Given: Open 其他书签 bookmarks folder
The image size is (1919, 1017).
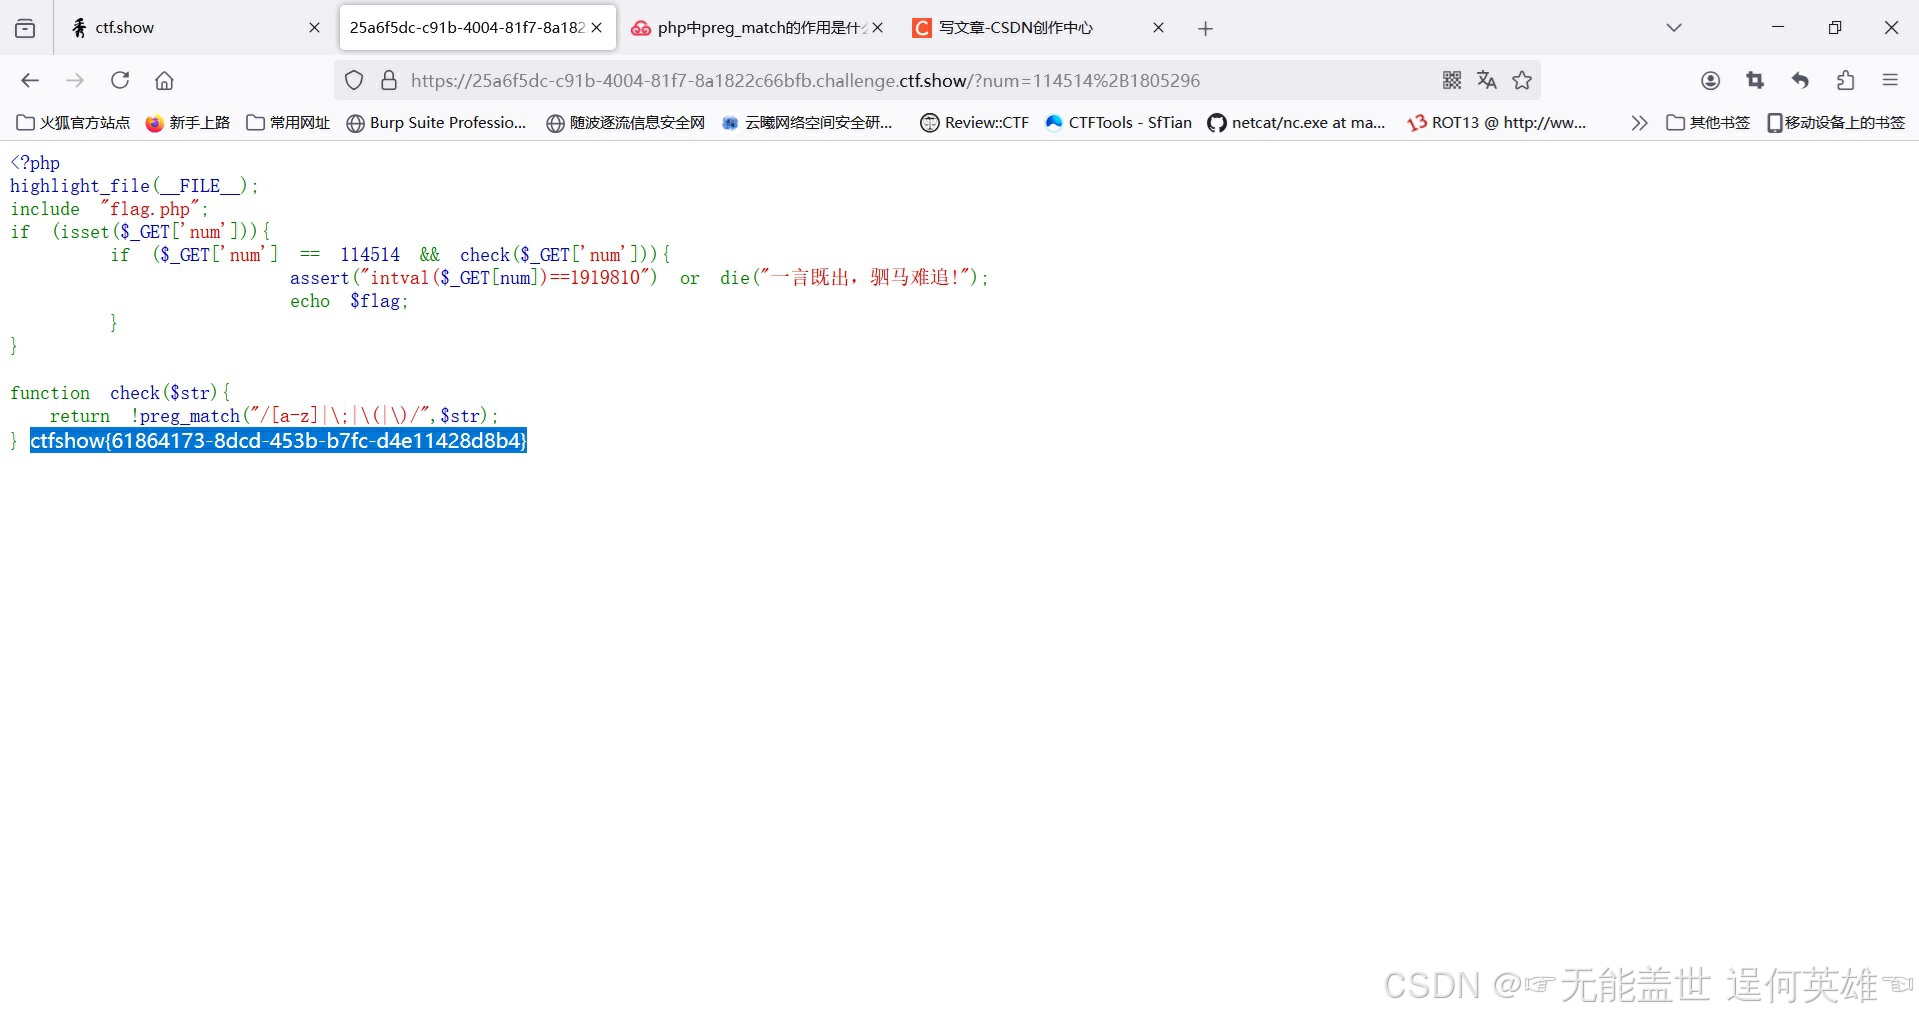Looking at the screenshot, I should pyautogui.click(x=1708, y=122).
